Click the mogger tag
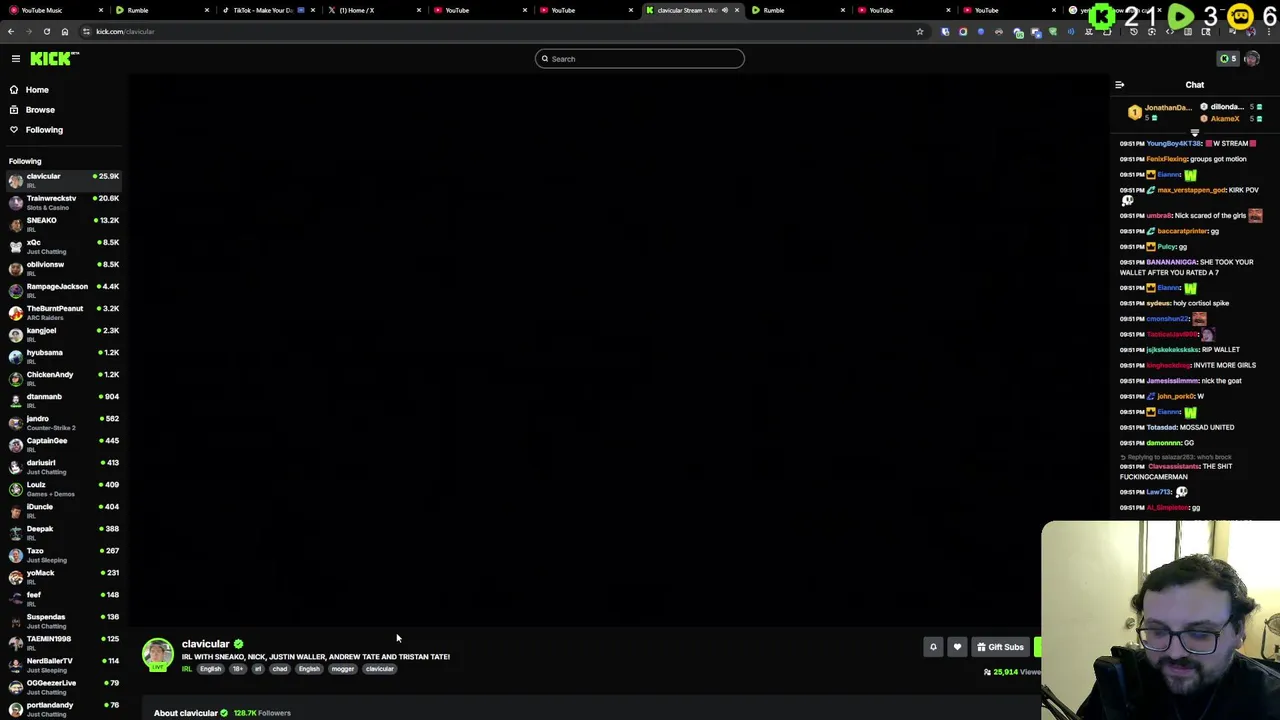The height and width of the screenshot is (720, 1280). 342,669
